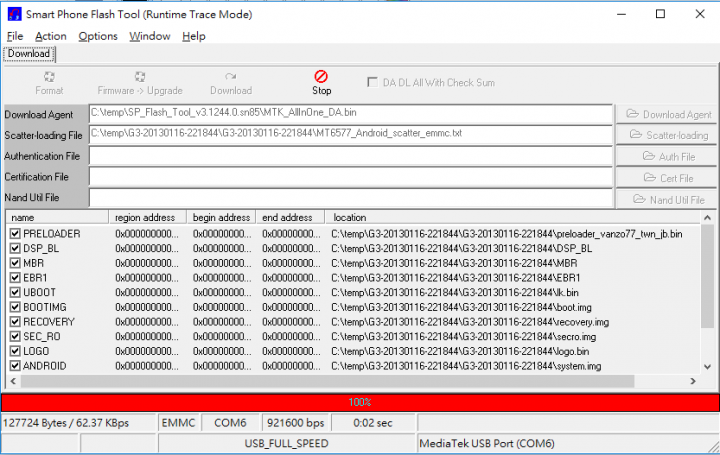The height and width of the screenshot is (455, 720).
Task: Click the 'location' column header
Action: click(x=513, y=218)
